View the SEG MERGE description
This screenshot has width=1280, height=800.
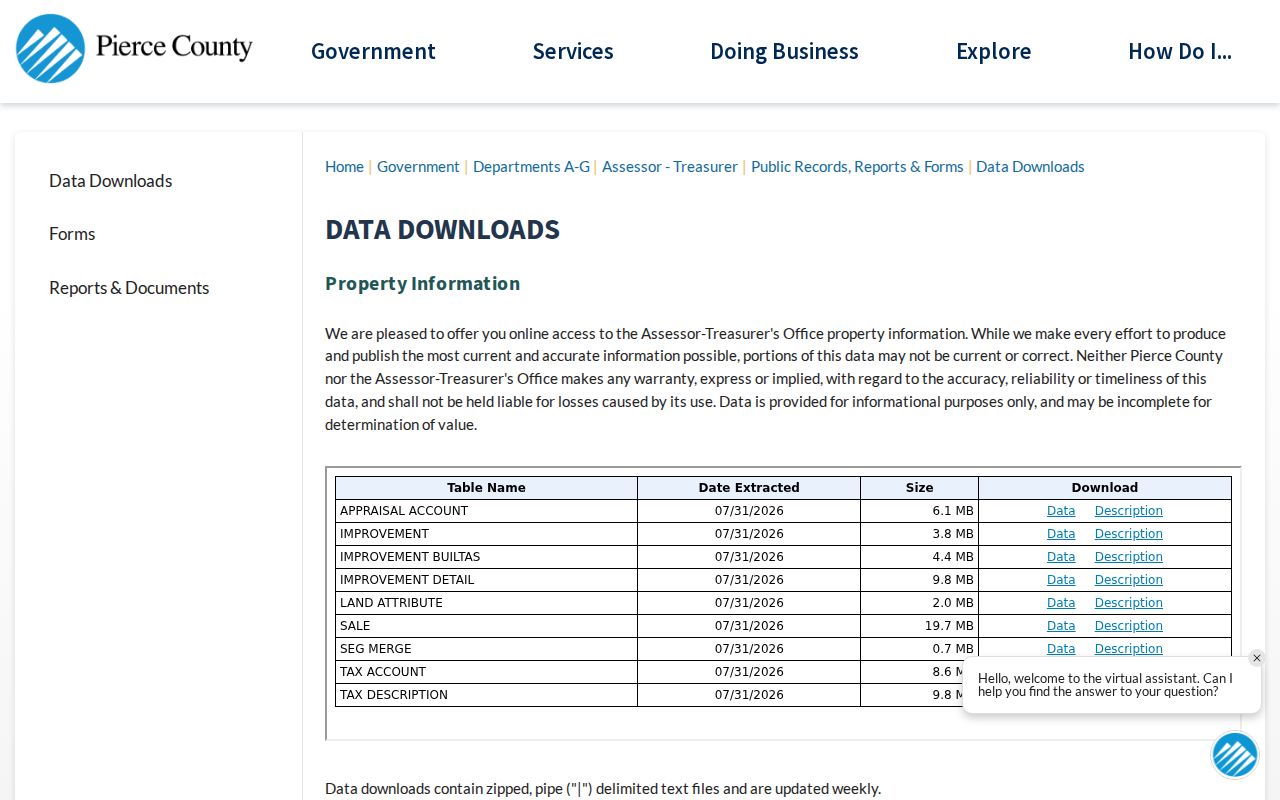pos(1128,649)
